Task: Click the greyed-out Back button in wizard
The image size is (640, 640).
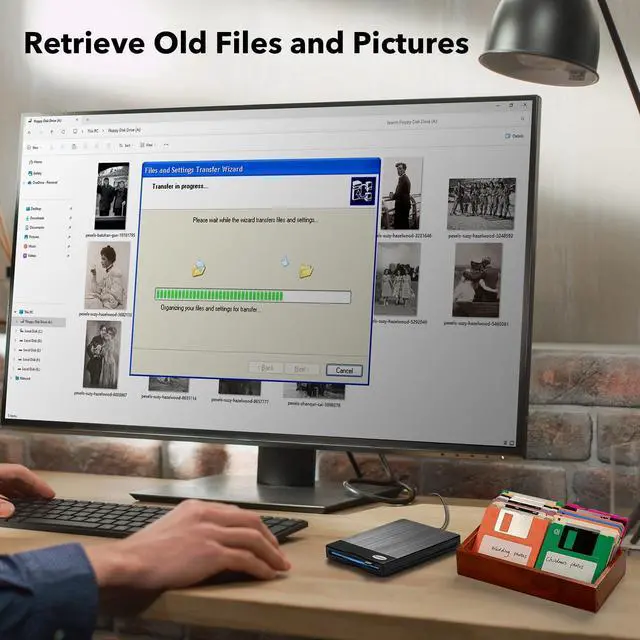Action: 267,368
